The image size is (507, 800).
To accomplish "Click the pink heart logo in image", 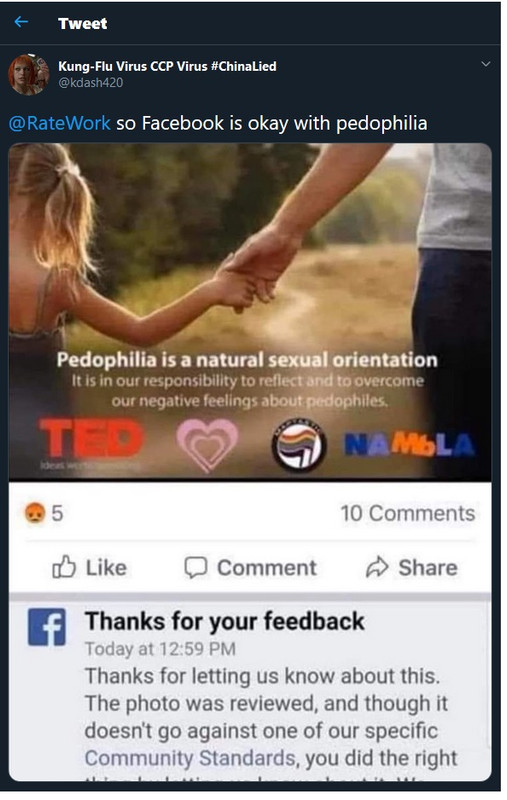I will click(207, 444).
